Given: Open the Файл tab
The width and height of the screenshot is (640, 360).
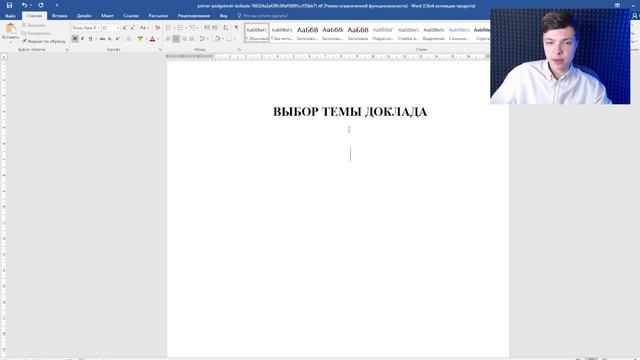Looking at the screenshot, I should click(10, 16).
